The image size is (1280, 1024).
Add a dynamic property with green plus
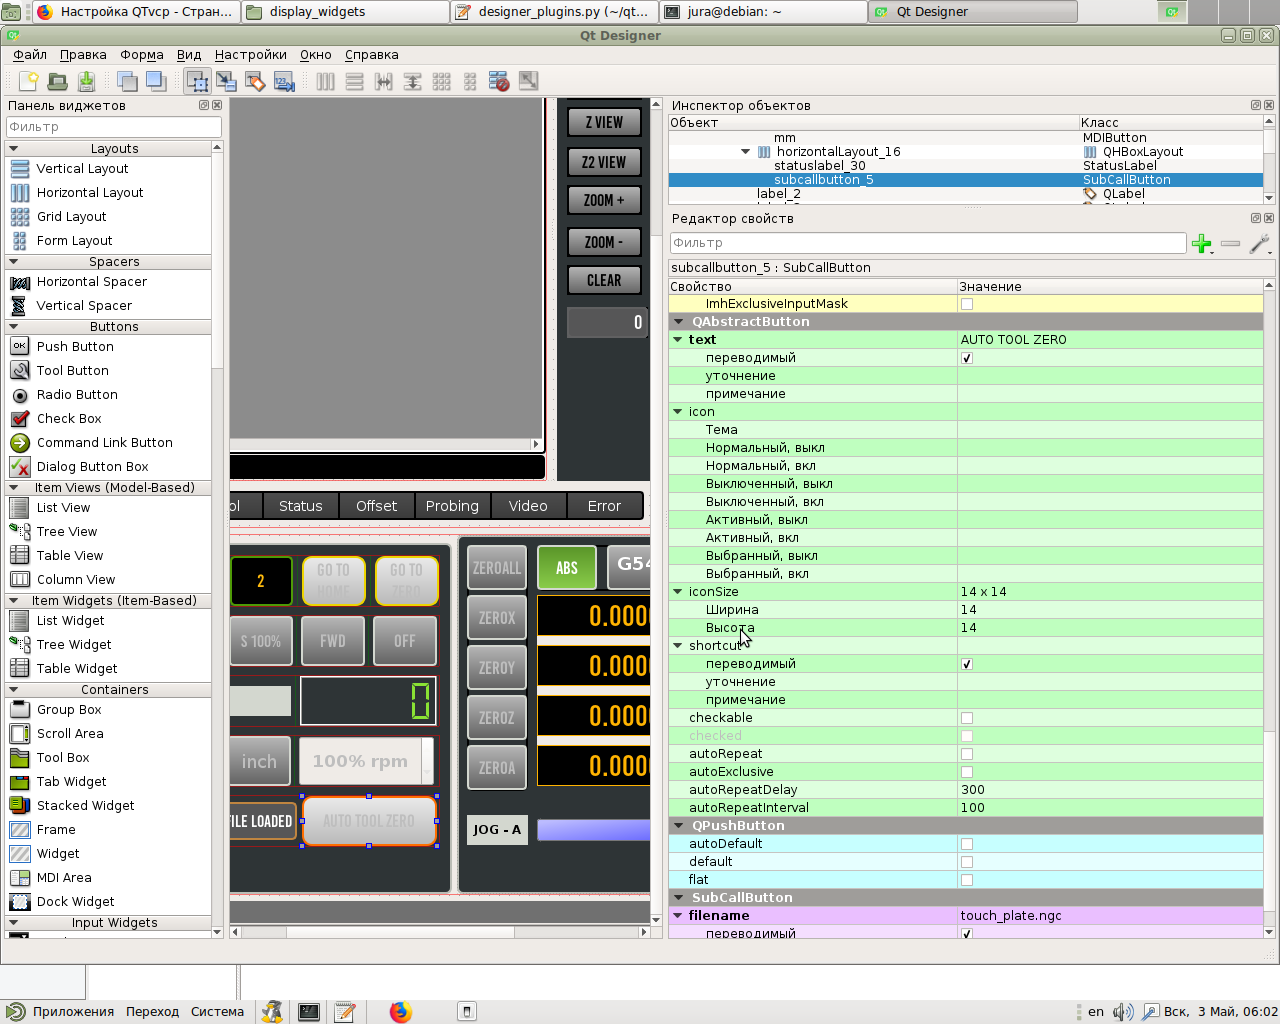pyautogui.click(x=1202, y=243)
